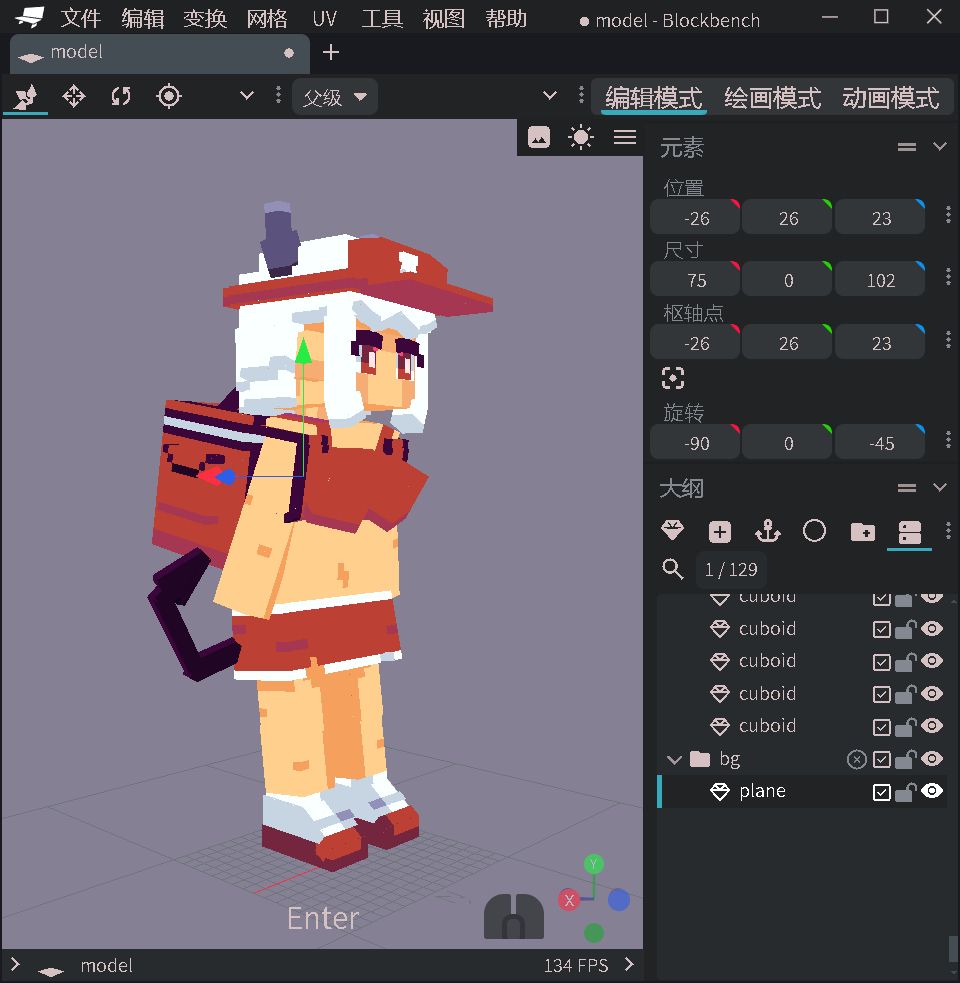Add a null object with the circle icon

click(x=815, y=532)
